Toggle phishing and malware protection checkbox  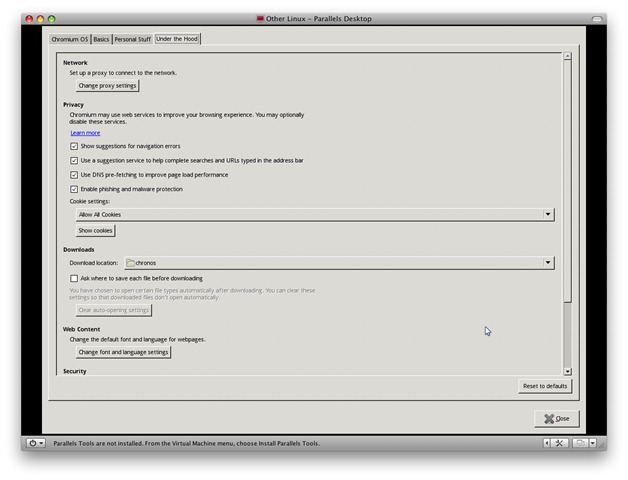click(x=74, y=189)
